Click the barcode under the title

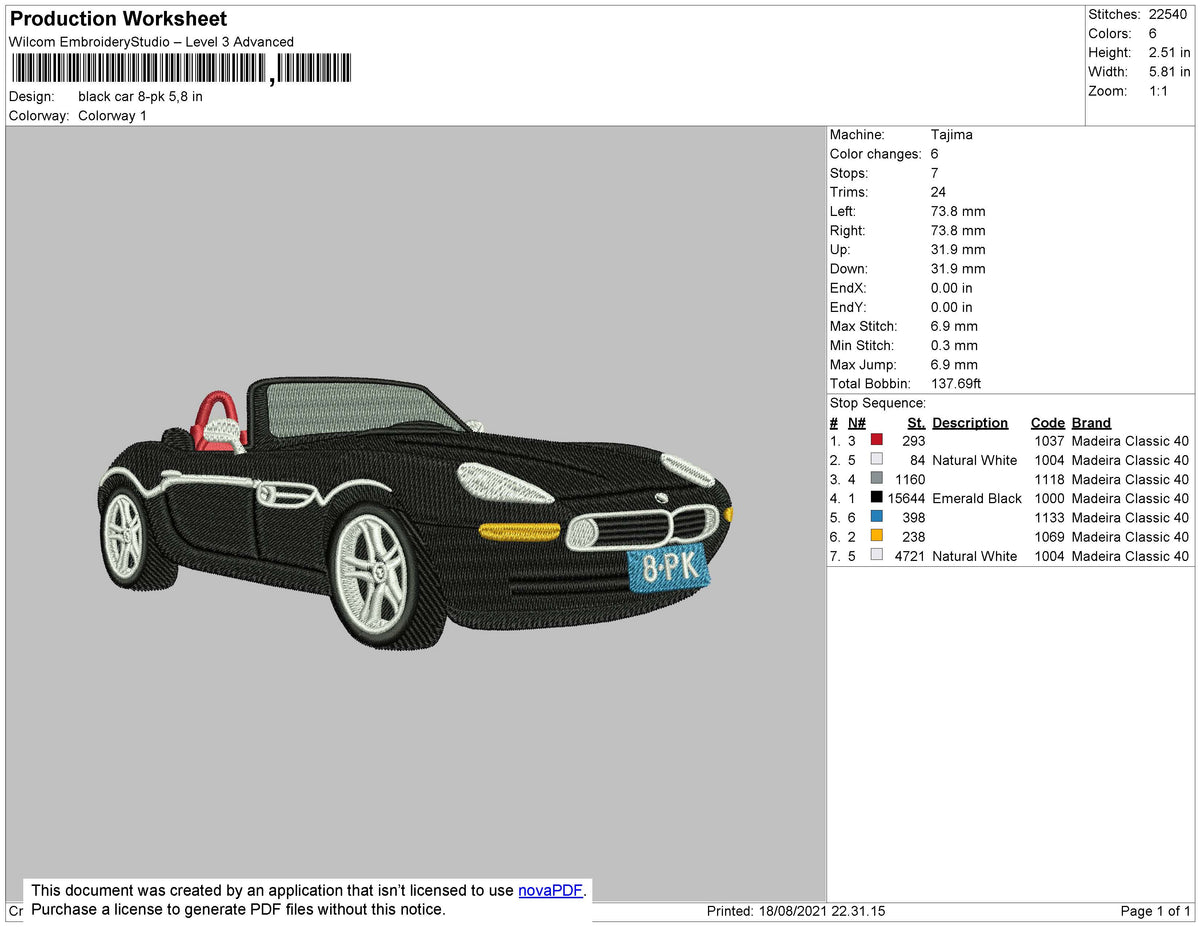point(182,68)
